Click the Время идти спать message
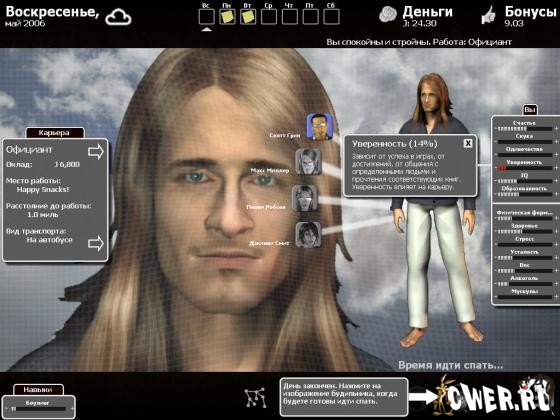This screenshot has height=420, width=560. tap(451, 365)
